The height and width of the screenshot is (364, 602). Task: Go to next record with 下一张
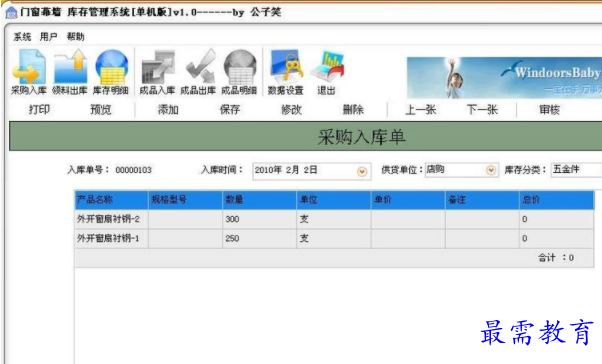(482, 110)
